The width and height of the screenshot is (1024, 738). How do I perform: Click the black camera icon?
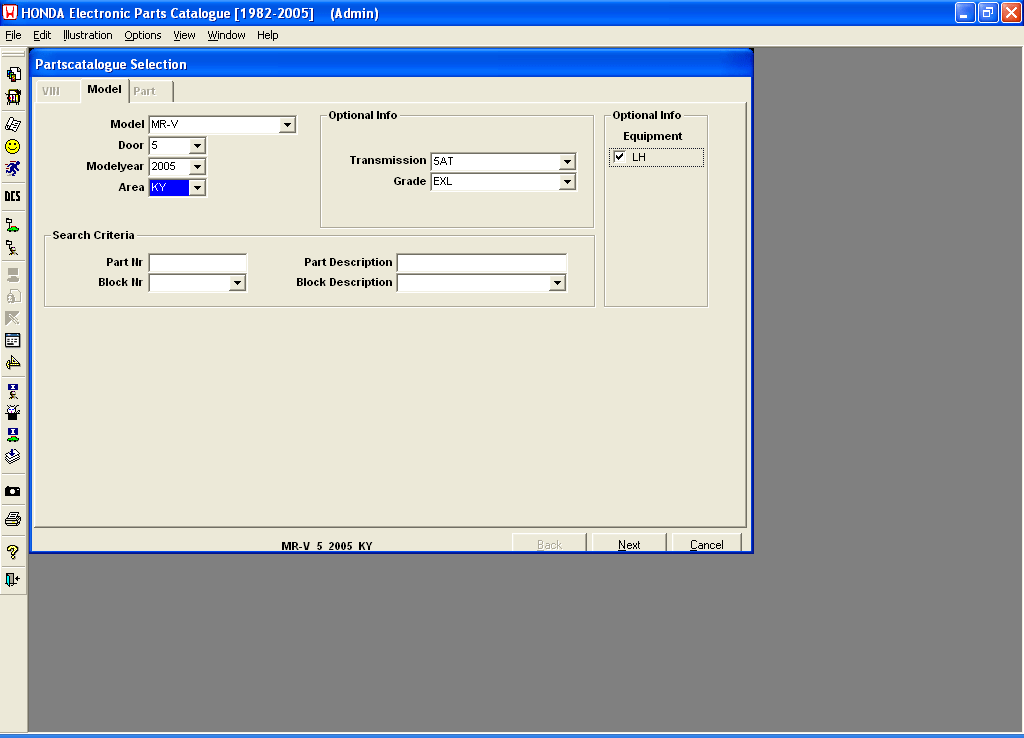[x=13, y=491]
